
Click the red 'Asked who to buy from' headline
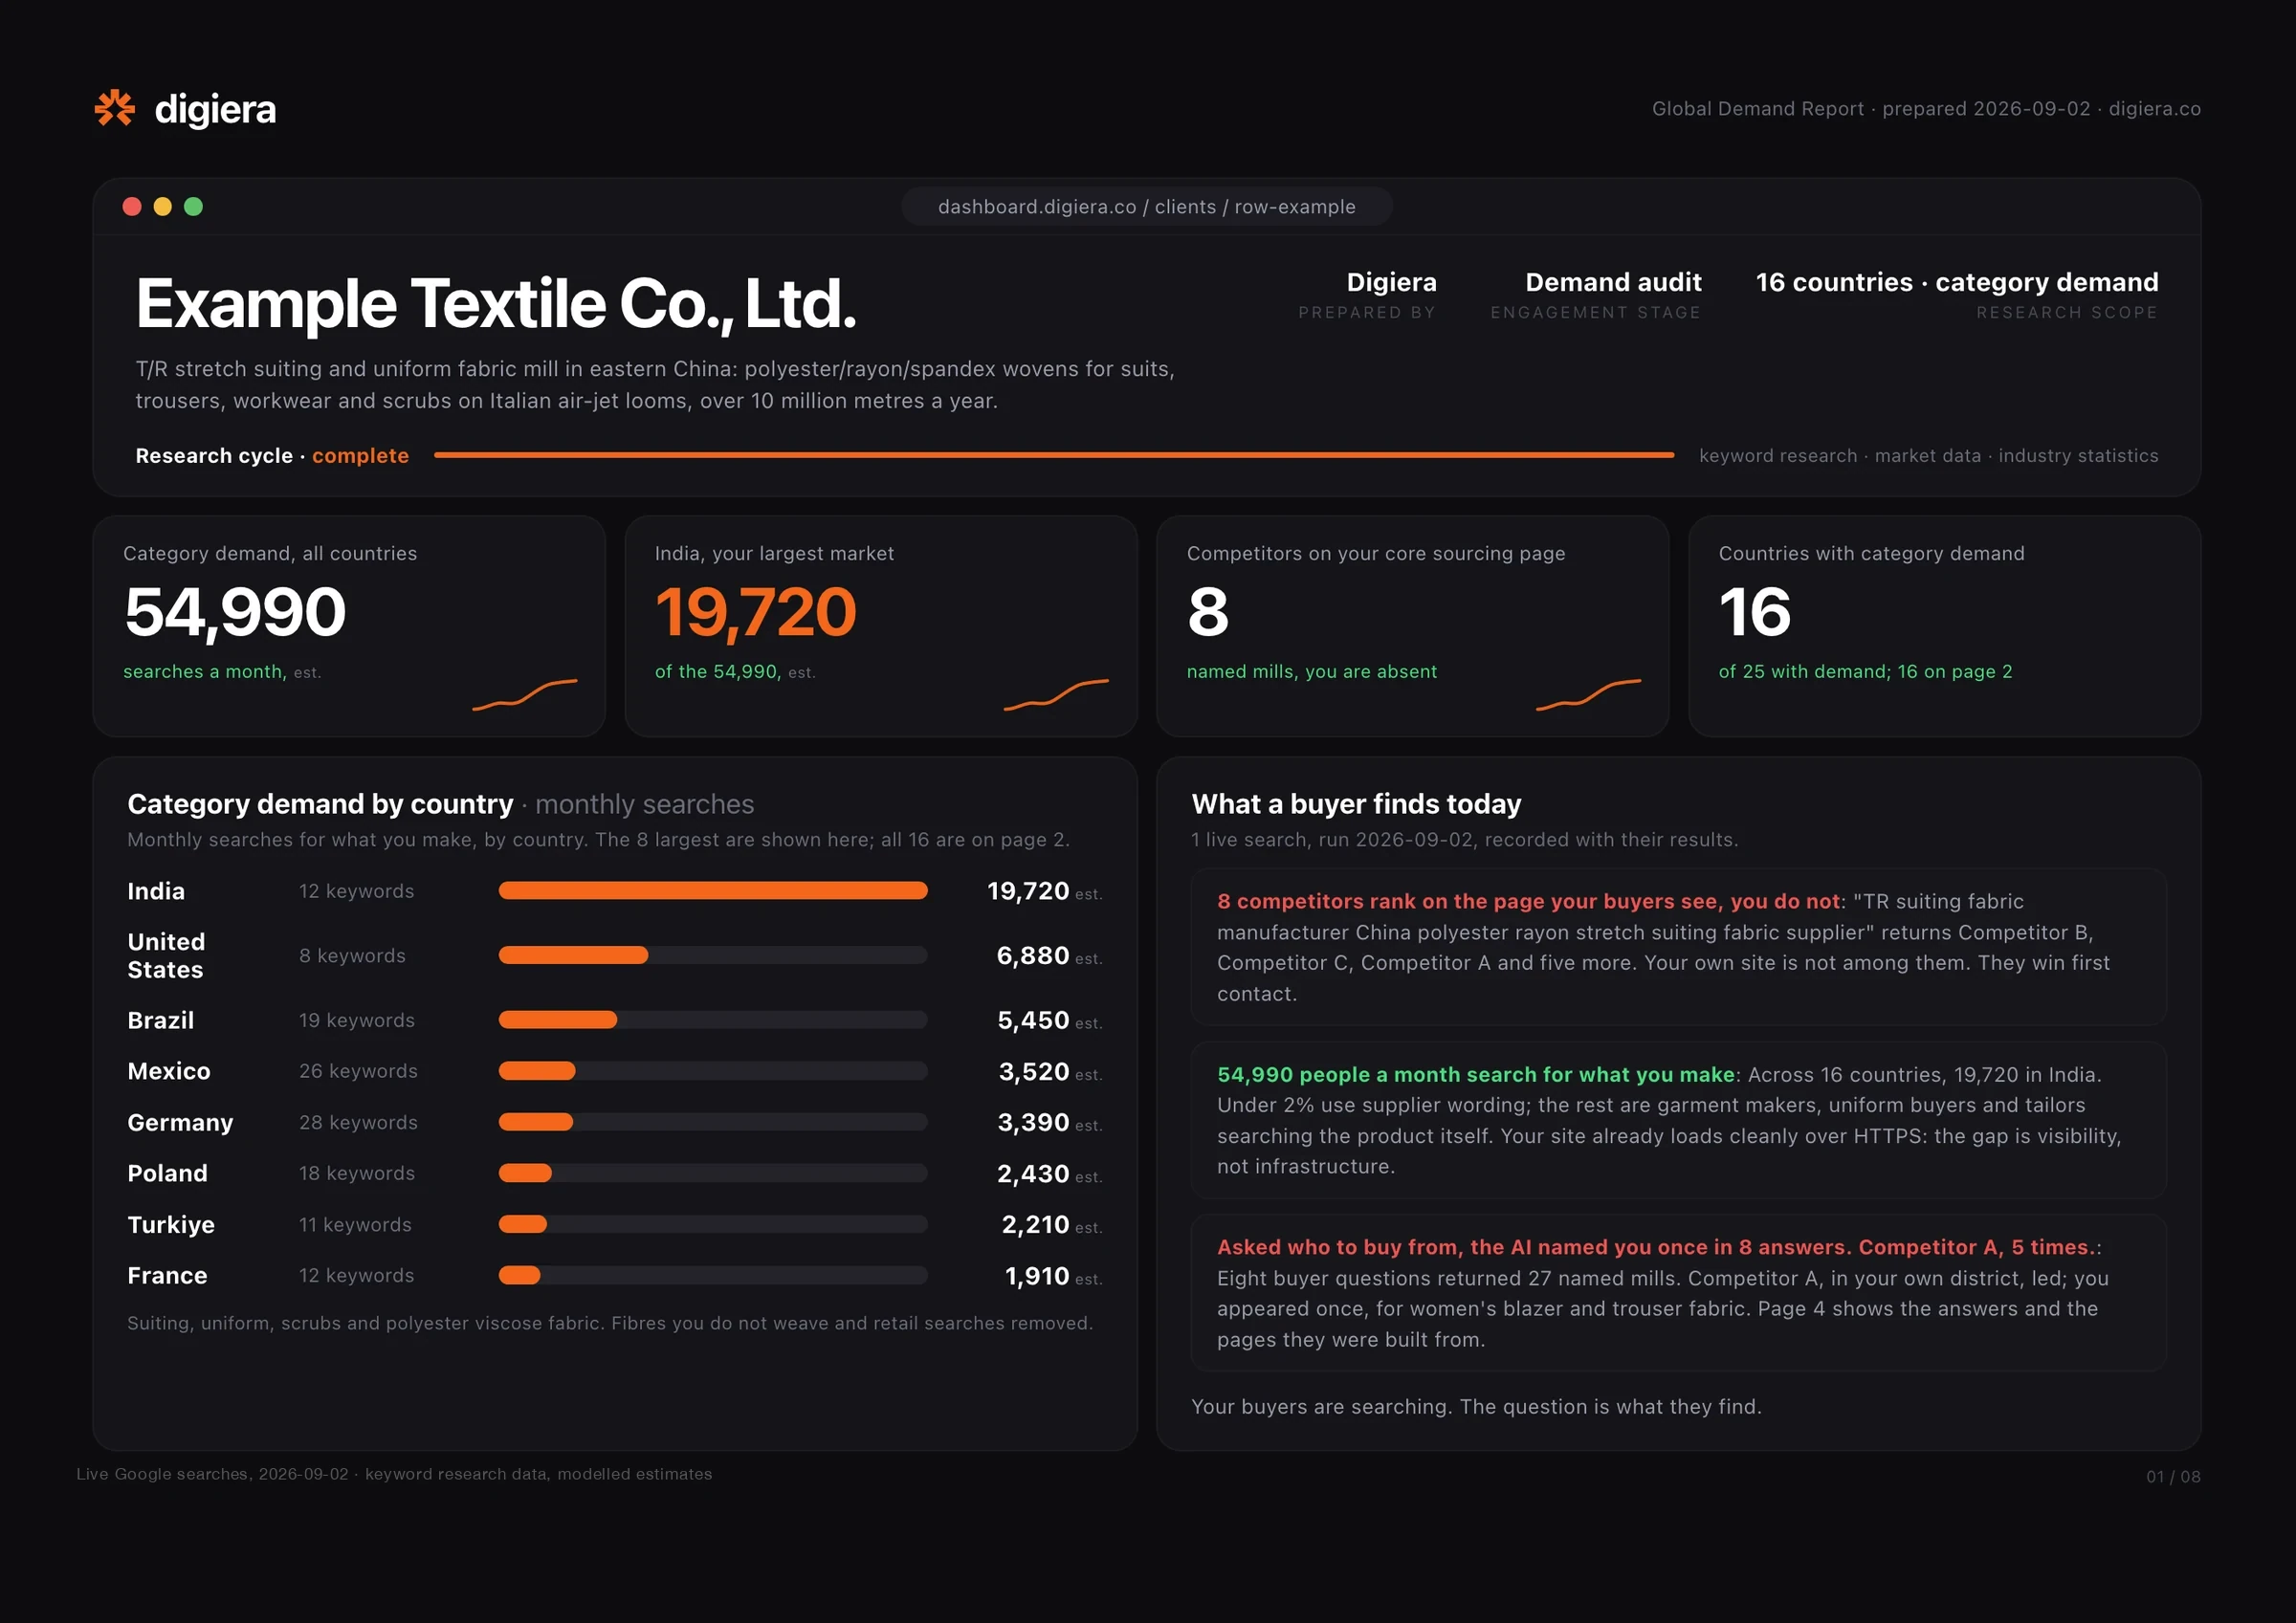[1656, 1247]
